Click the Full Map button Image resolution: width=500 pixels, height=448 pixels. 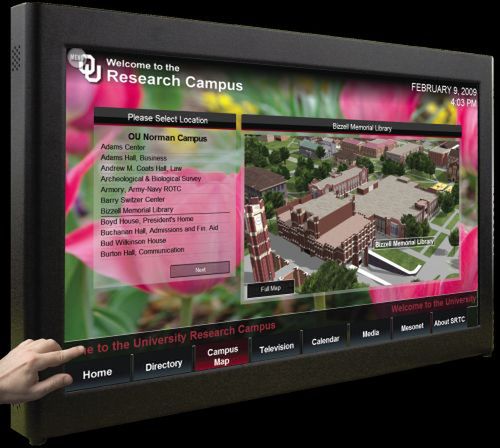(271, 289)
